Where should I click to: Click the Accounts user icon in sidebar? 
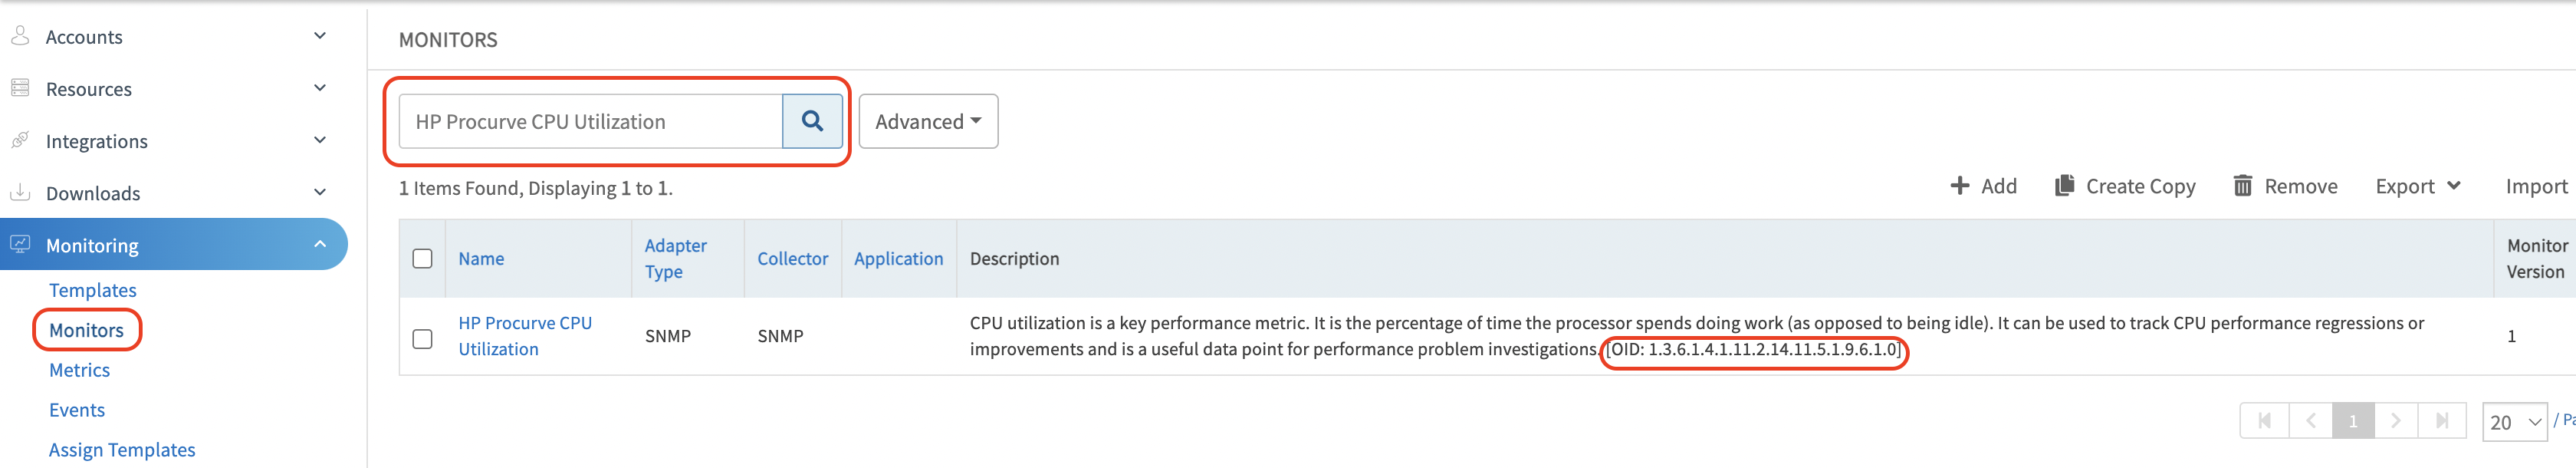point(20,36)
